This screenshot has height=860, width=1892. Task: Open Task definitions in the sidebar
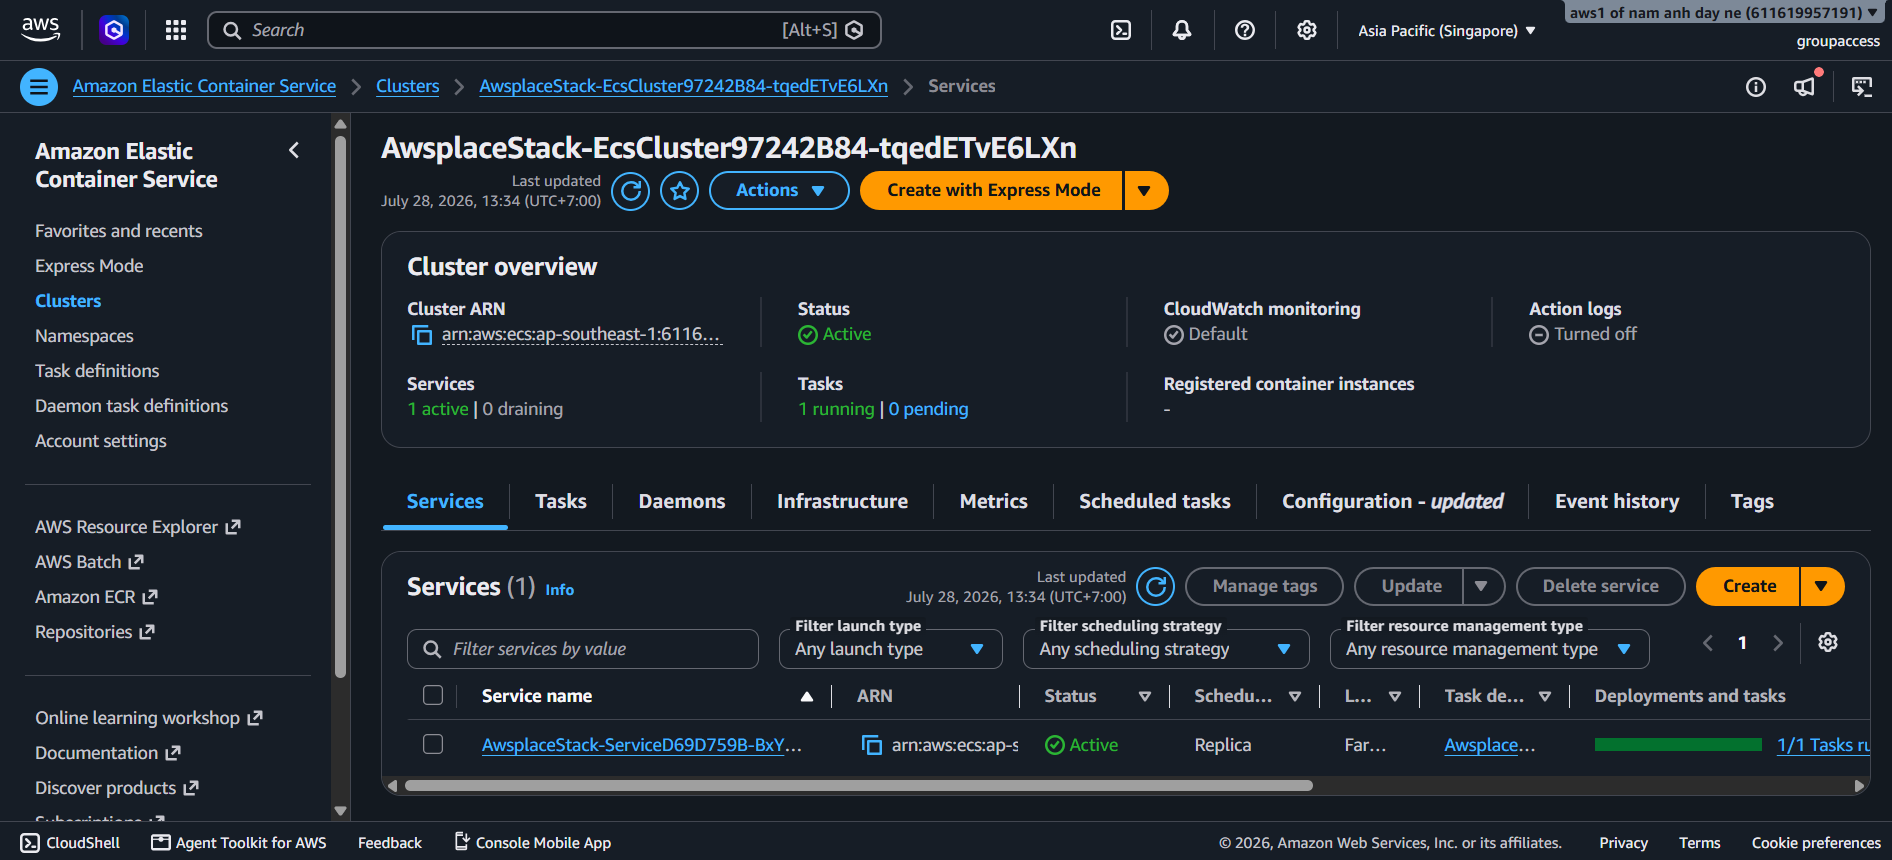97,371
